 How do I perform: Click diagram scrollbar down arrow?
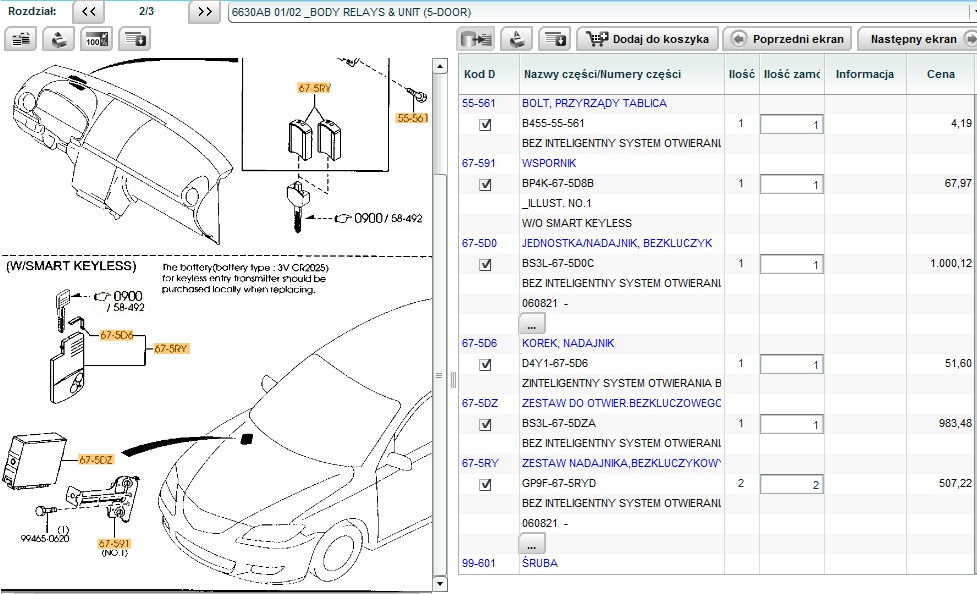click(x=440, y=584)
